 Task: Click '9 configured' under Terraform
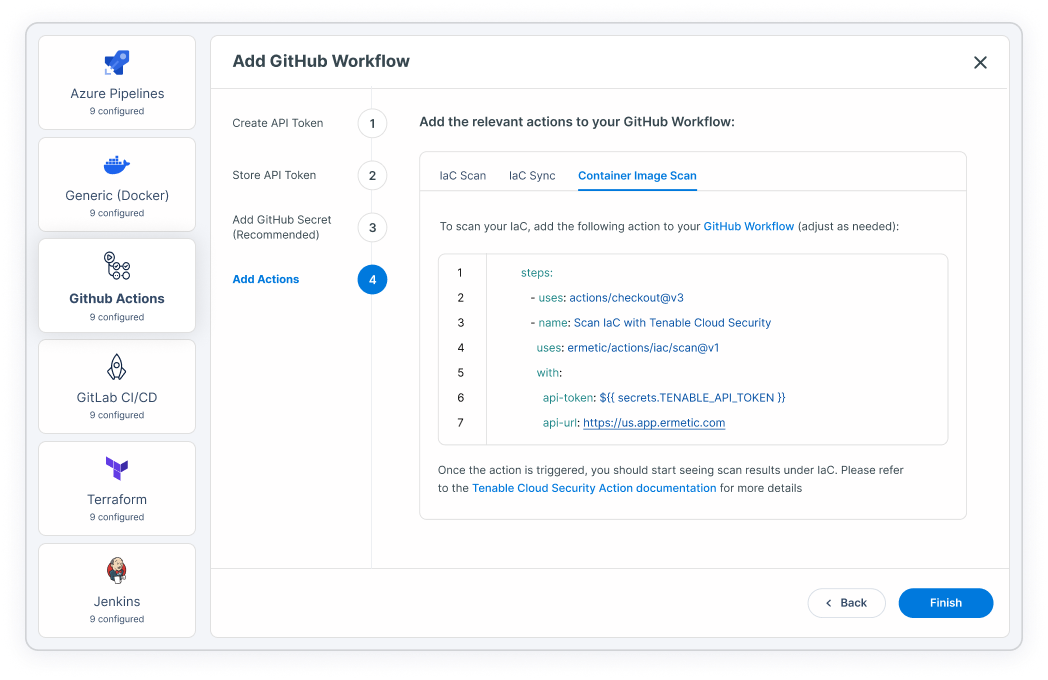point(117,518)
